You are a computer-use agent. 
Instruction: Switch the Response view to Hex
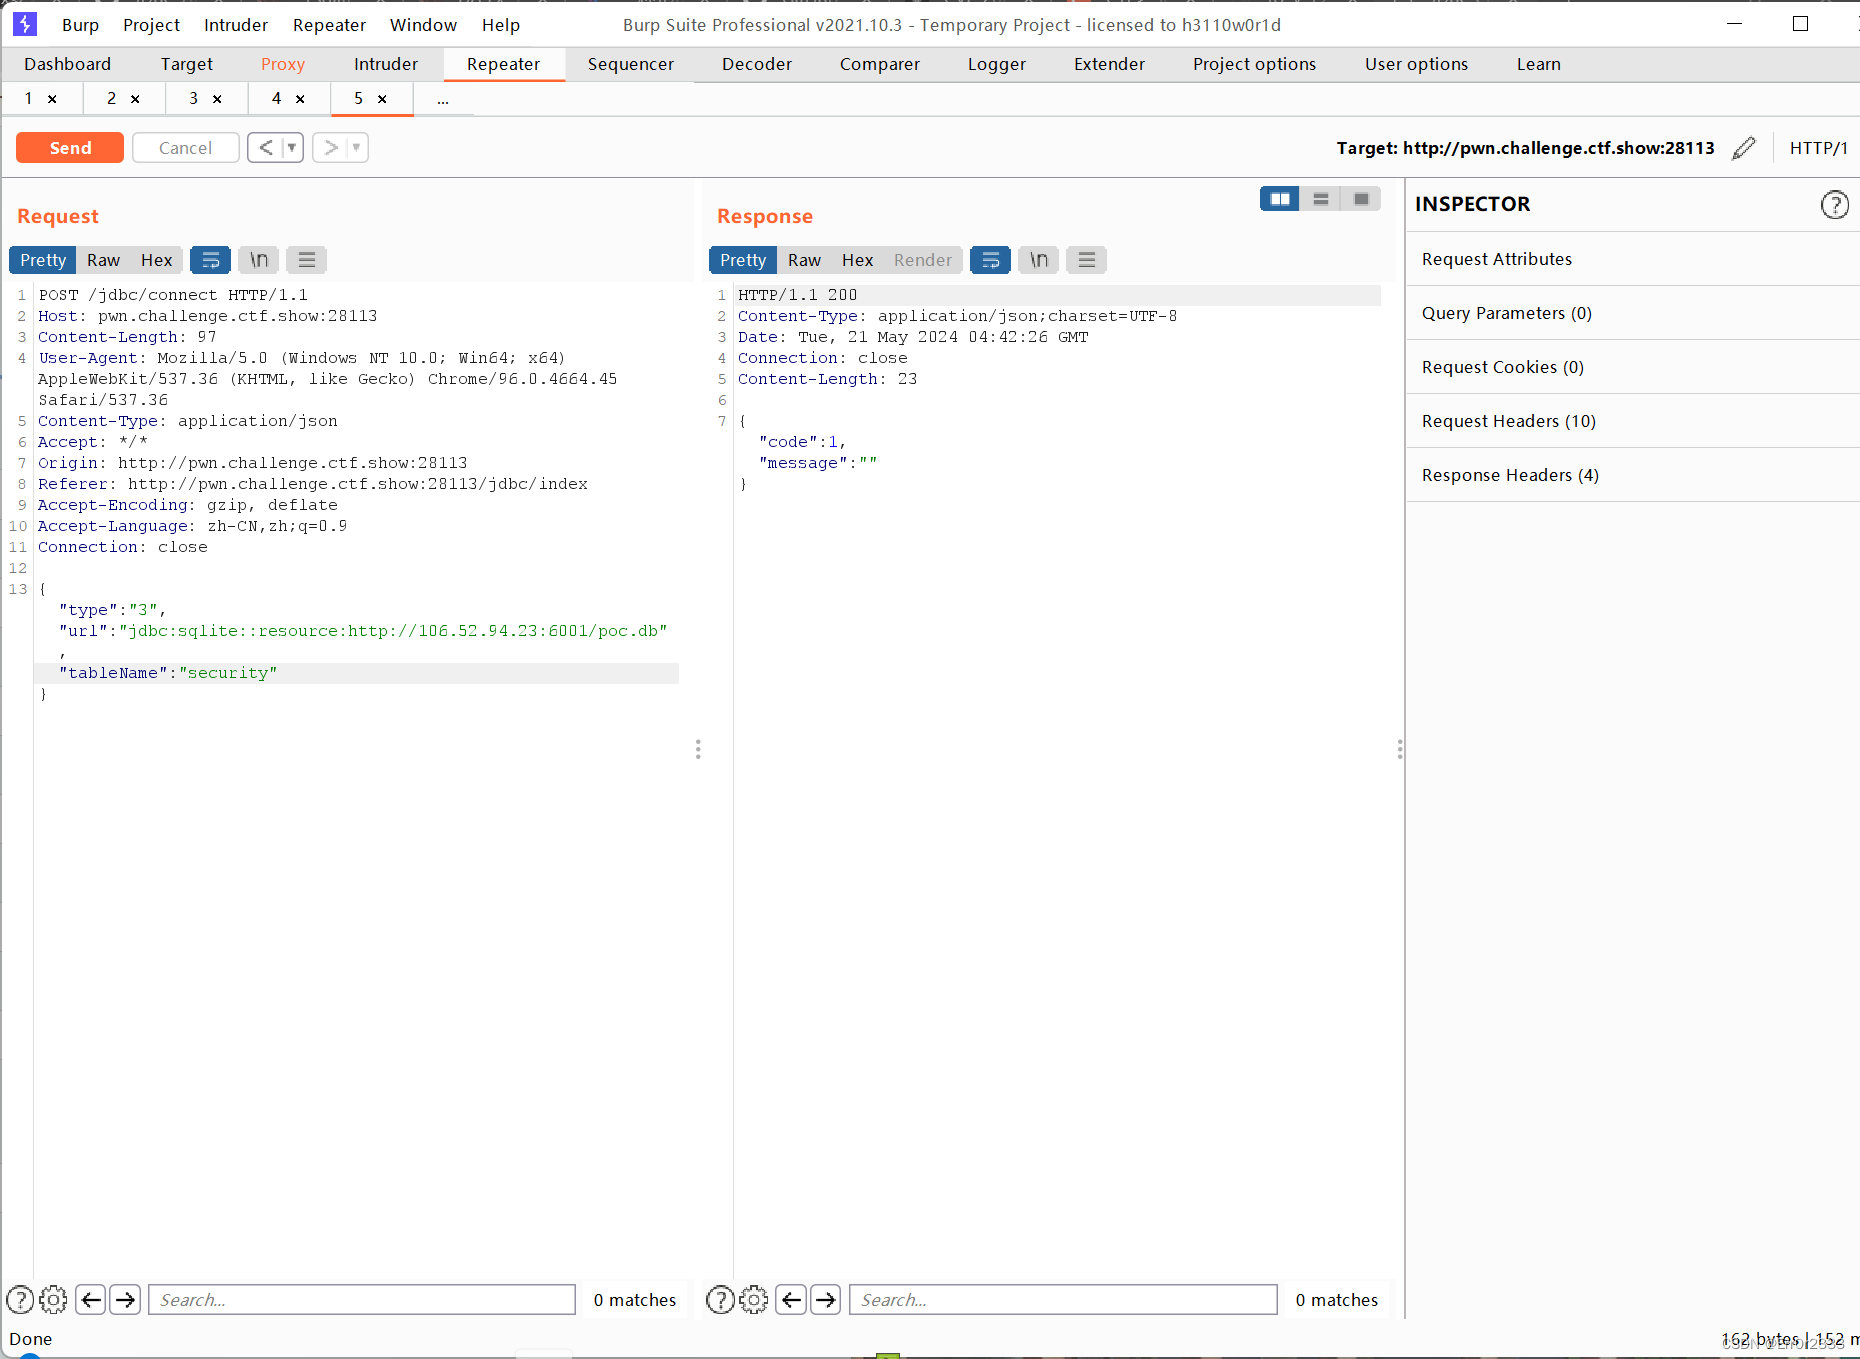pyautogui.click(x=857, y=260)
